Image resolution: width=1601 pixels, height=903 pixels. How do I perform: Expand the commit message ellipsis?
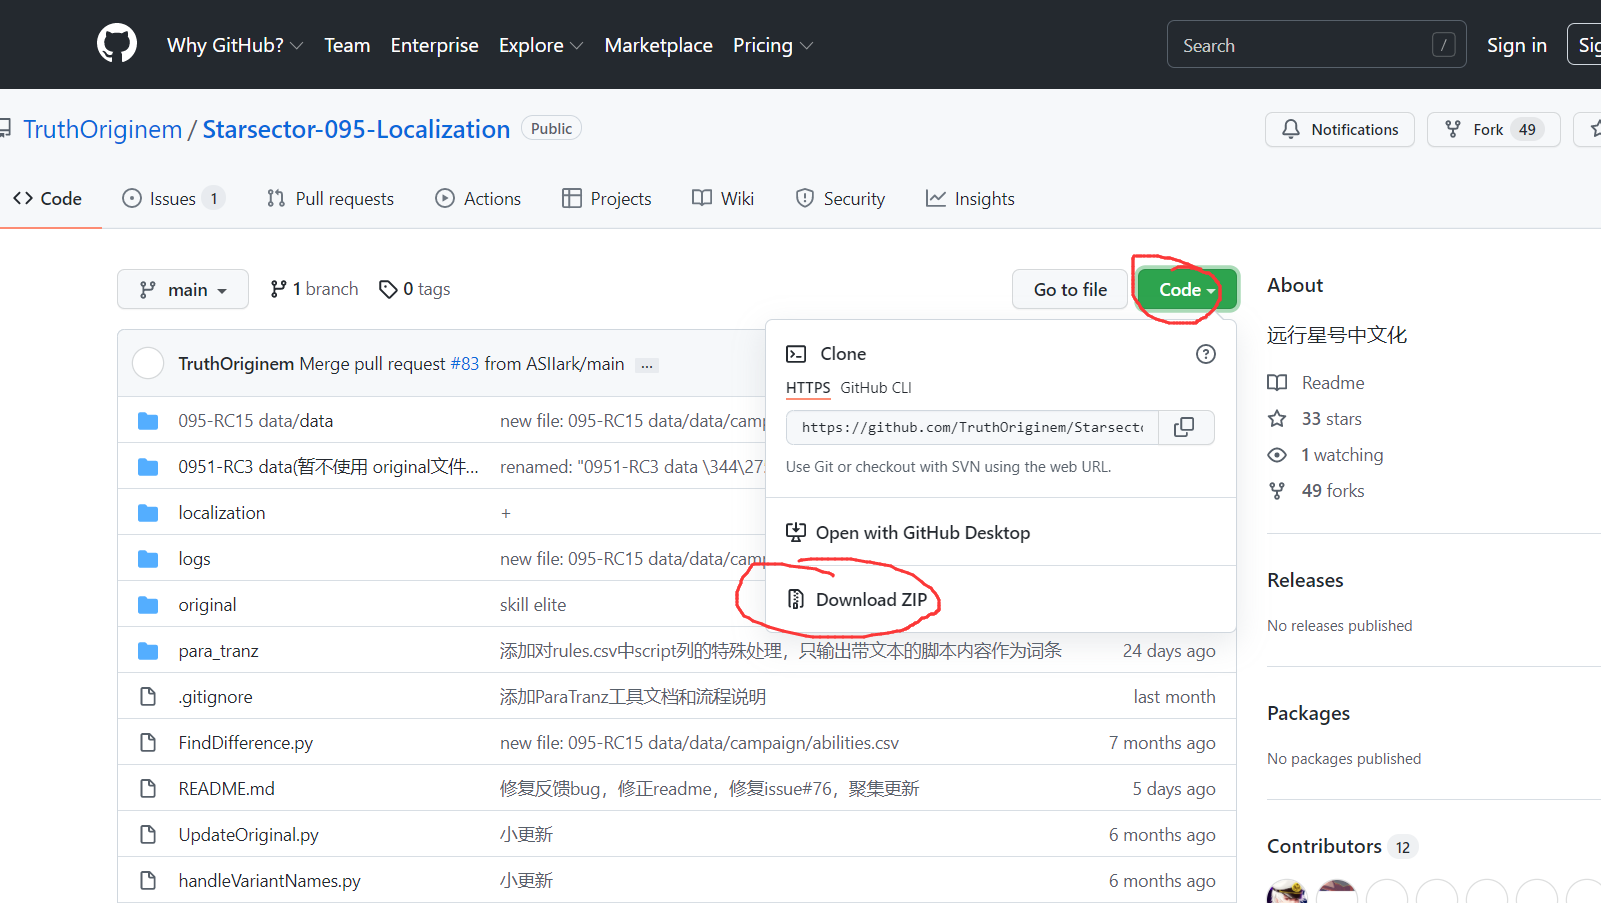click(647, 365)
